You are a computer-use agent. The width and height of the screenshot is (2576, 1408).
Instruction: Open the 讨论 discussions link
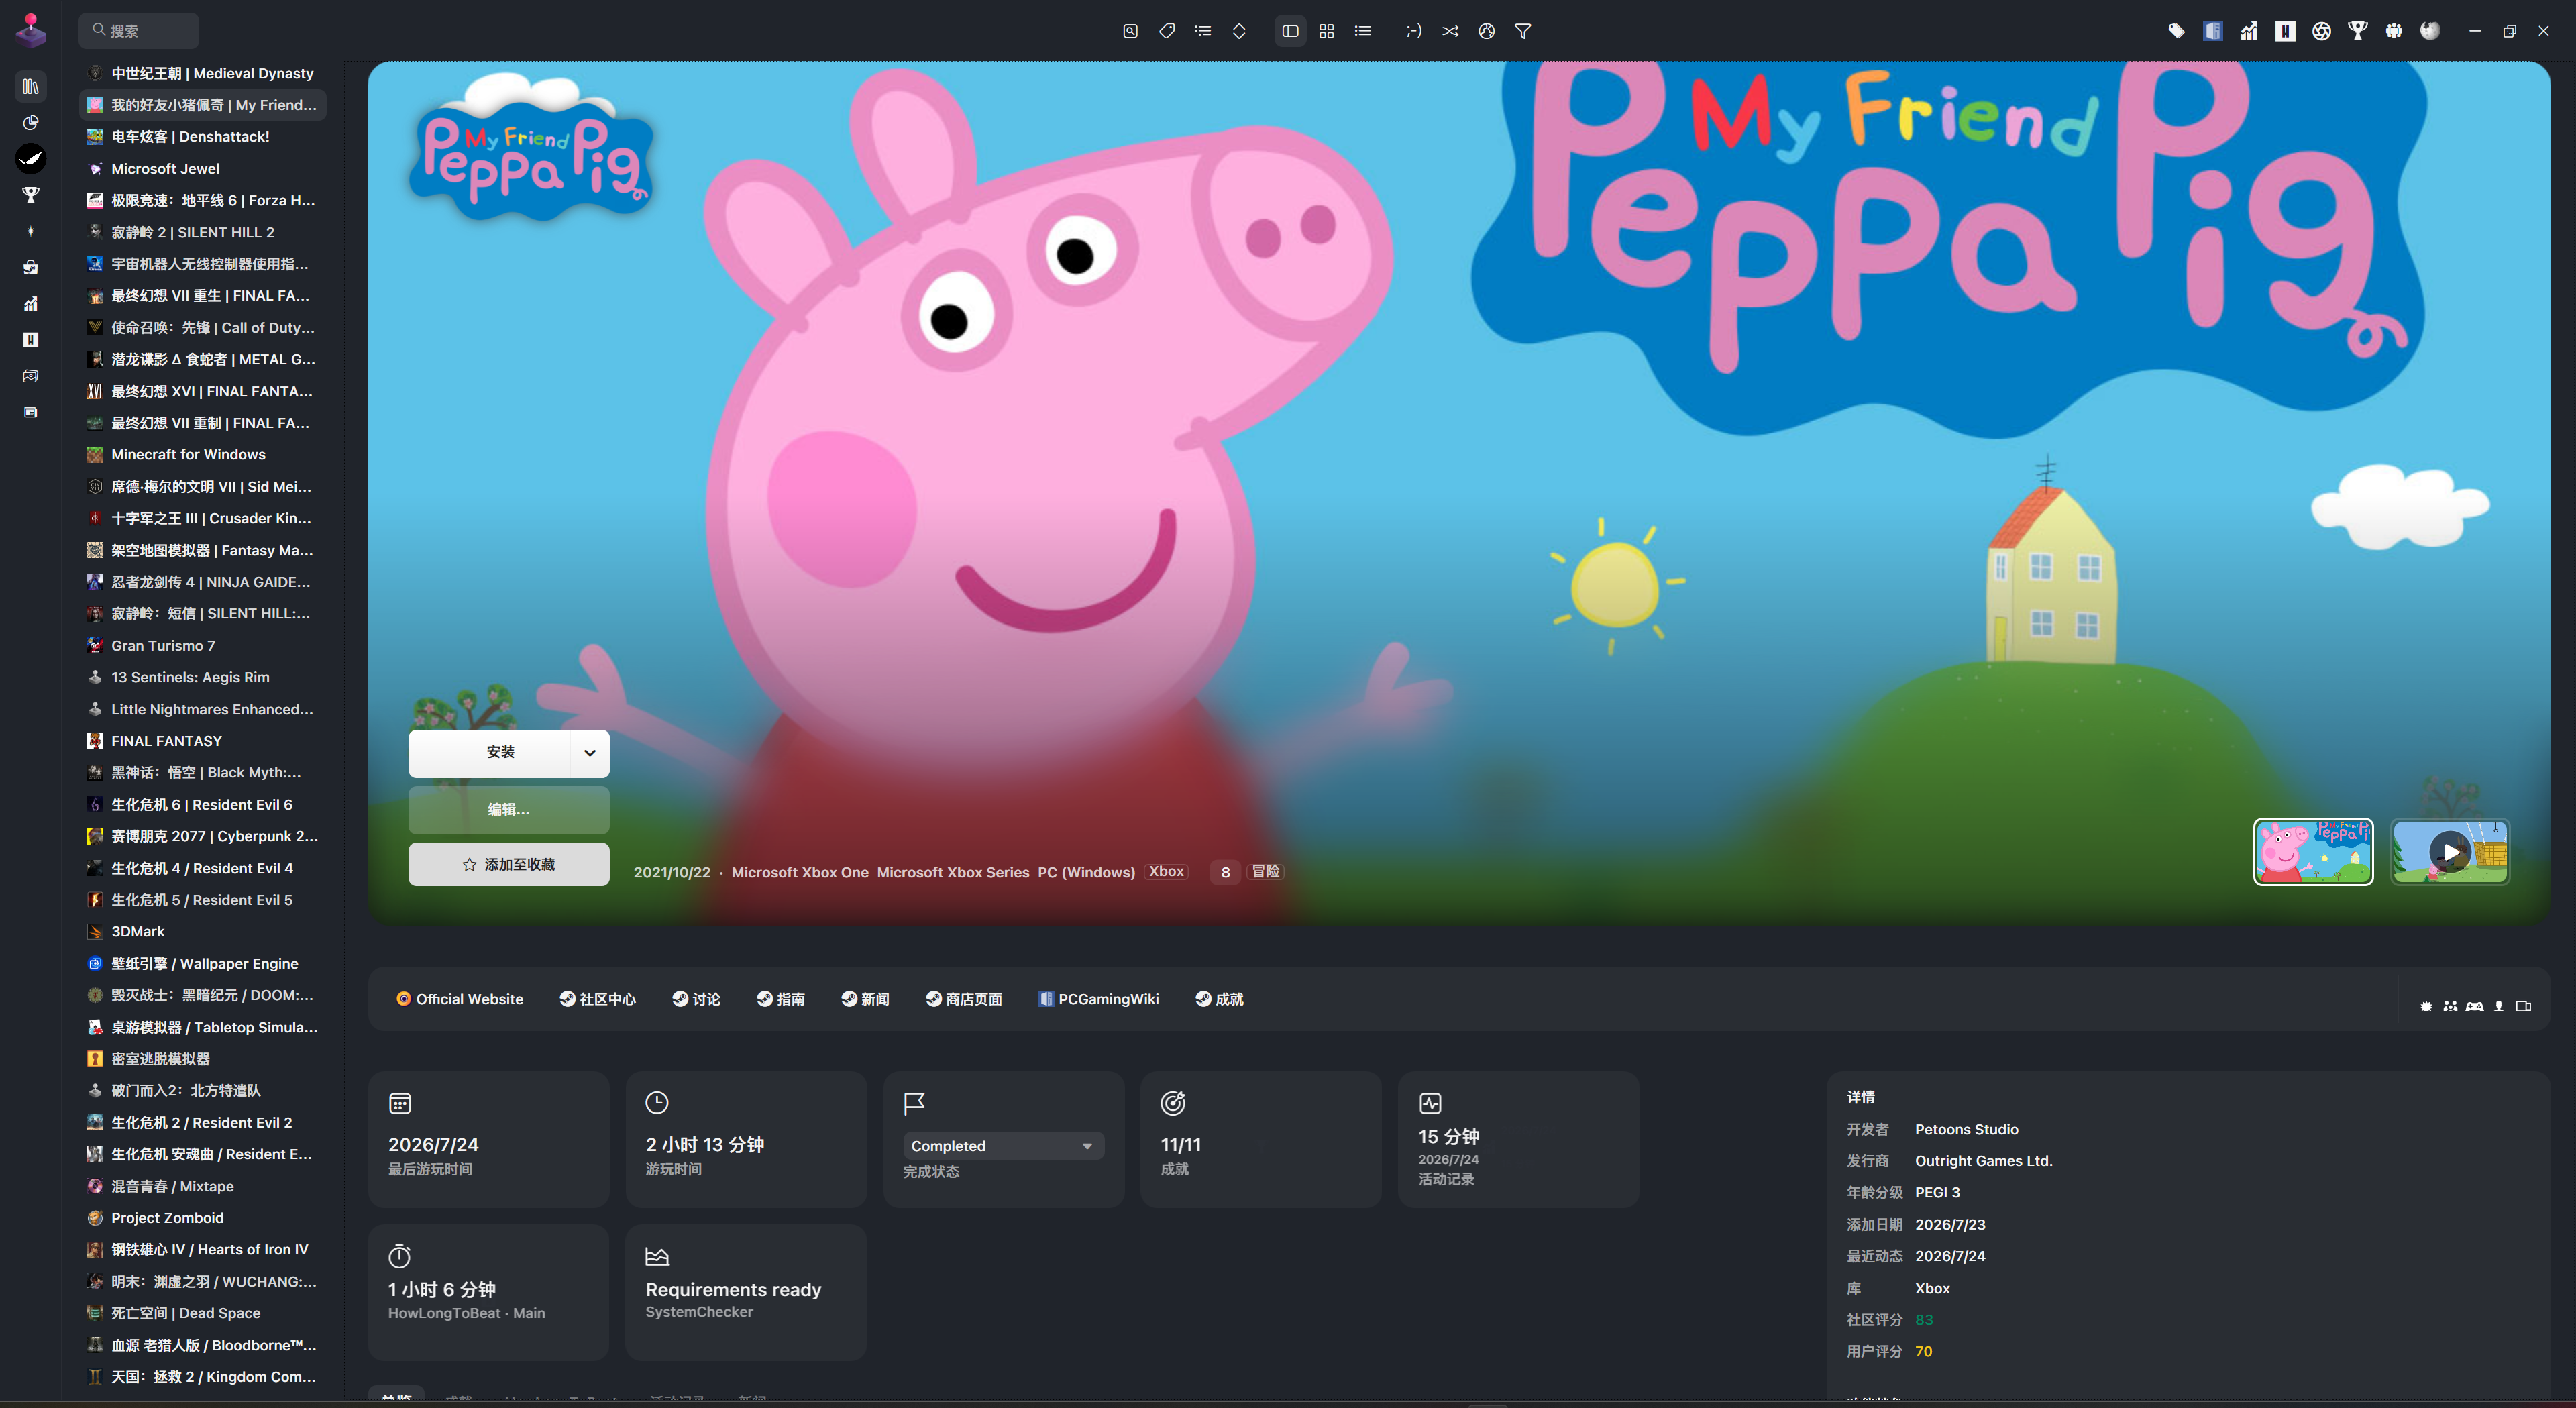696,999
